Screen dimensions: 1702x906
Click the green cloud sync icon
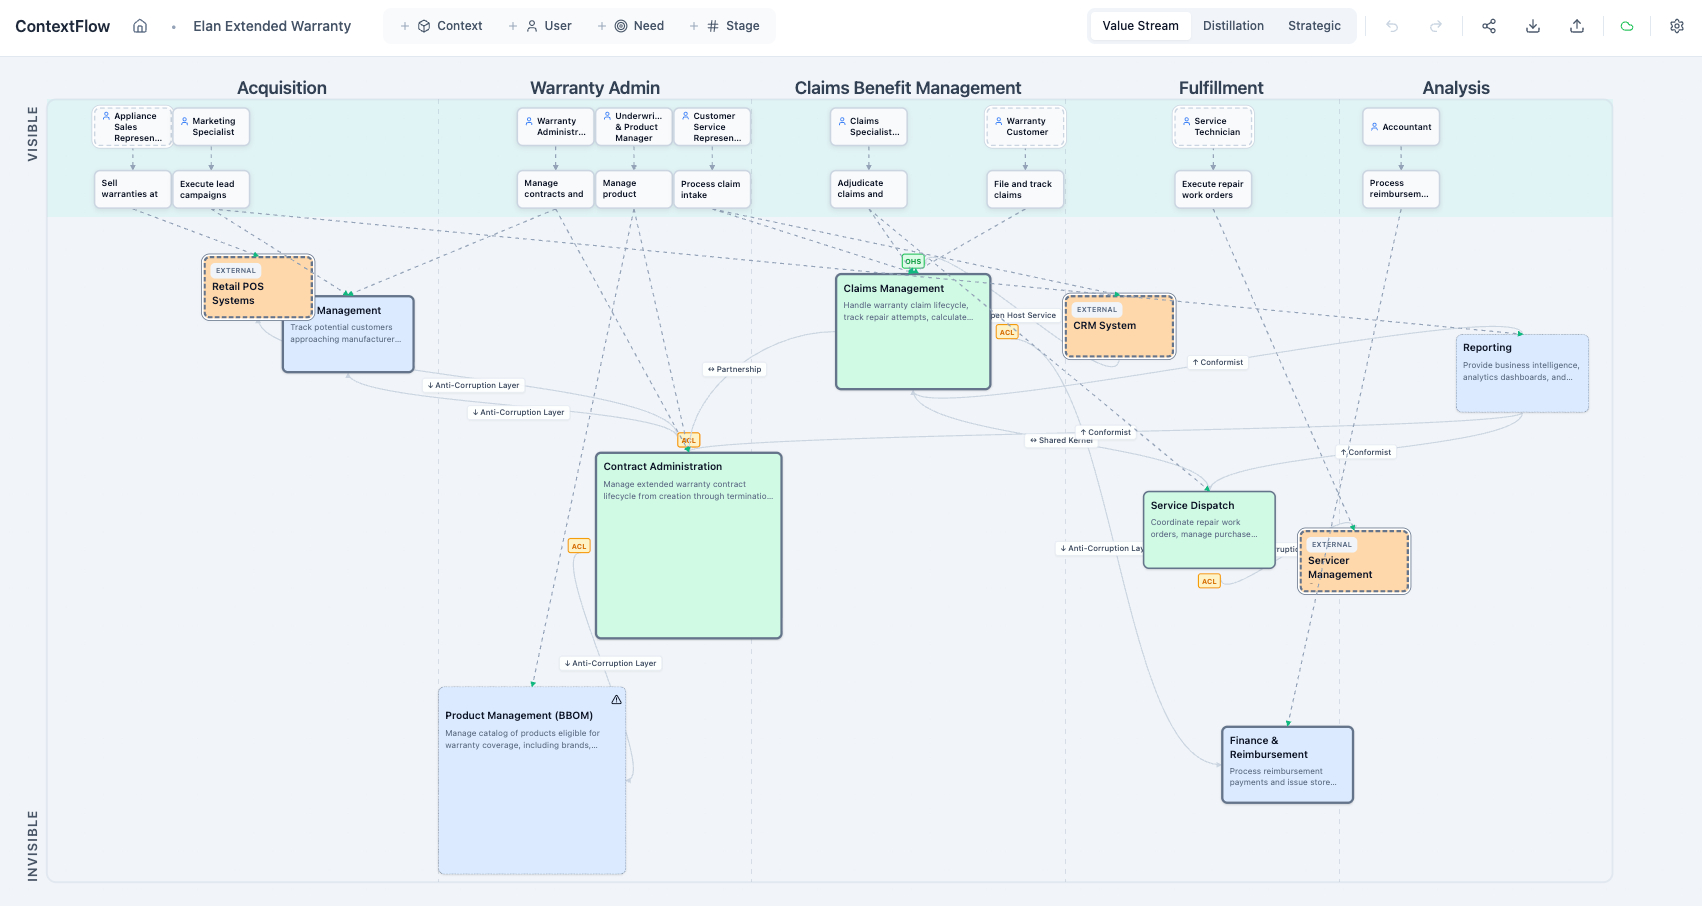point(1627,26)
